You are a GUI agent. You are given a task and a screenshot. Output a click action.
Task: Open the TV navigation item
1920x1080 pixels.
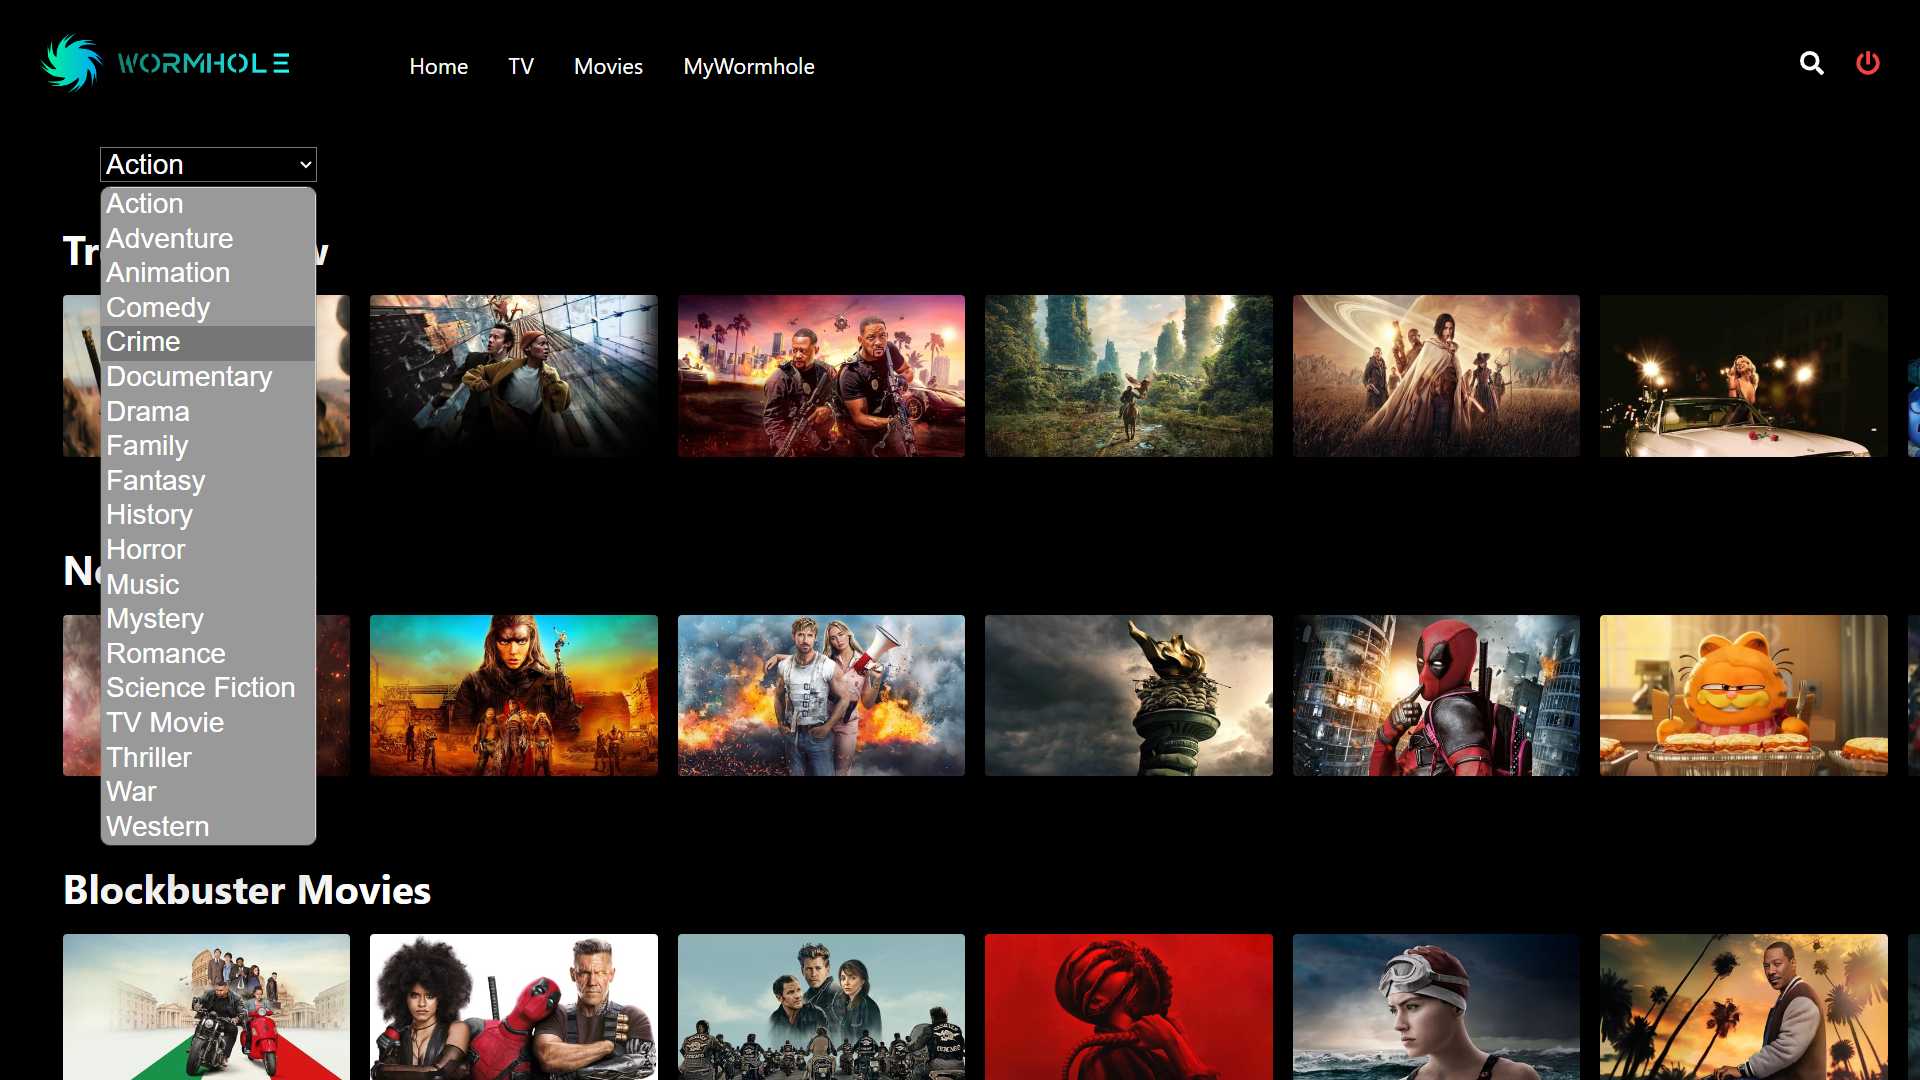pyautogui.click(x=520, y=67)
